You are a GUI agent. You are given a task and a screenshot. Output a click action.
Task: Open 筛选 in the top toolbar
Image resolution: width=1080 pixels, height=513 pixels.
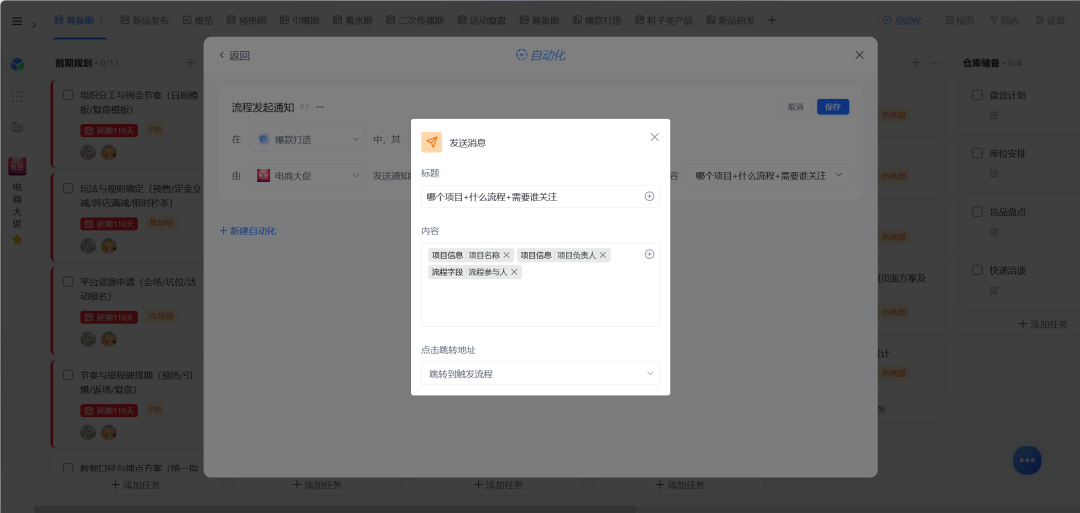[x=1004, y=21]
